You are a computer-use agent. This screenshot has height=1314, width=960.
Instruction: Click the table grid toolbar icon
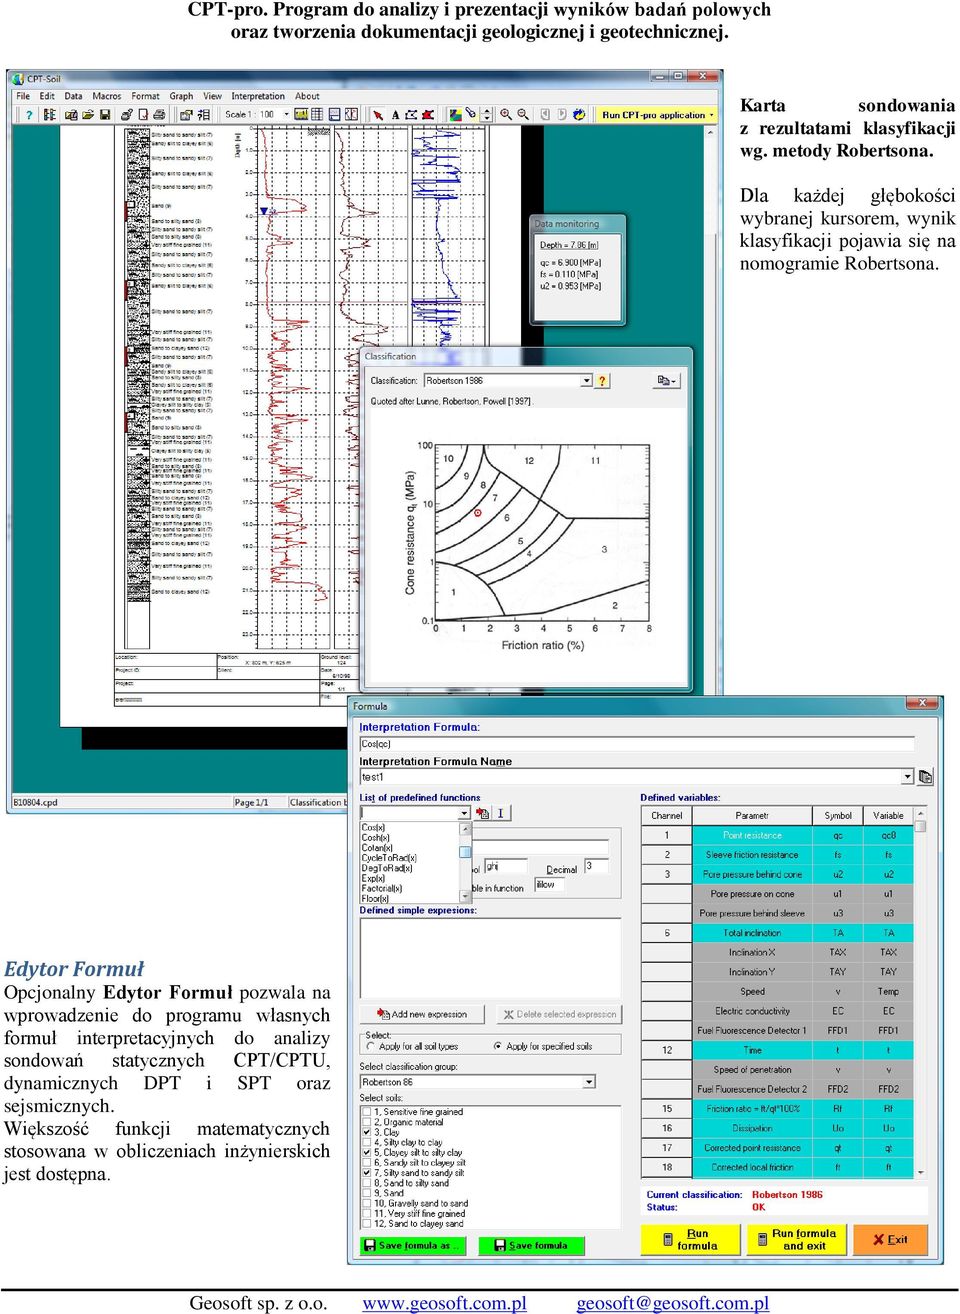click(318, 115)
